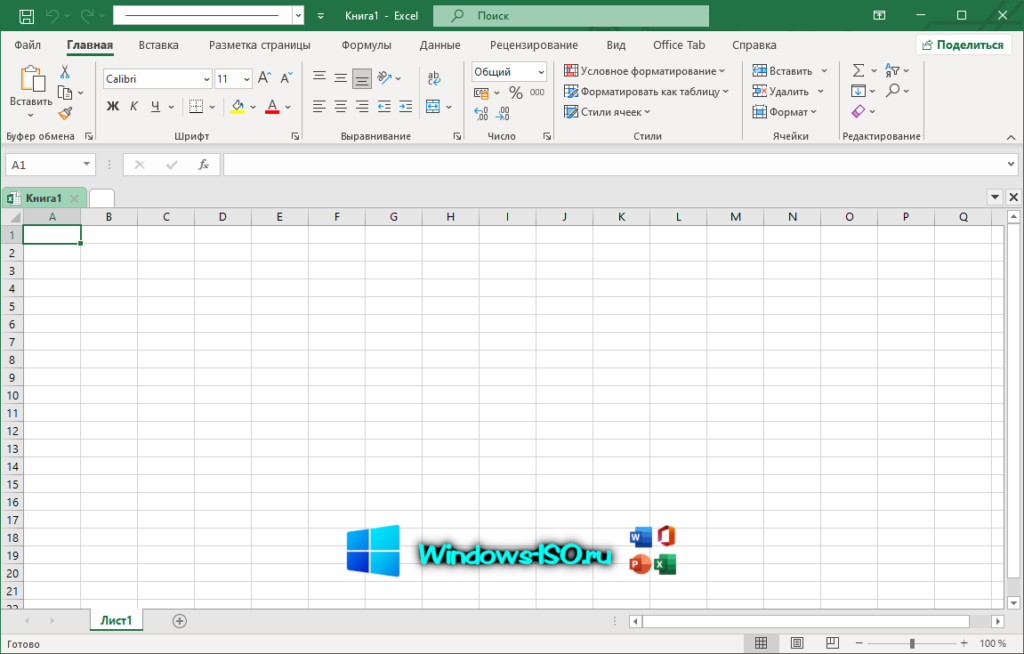Switch to the Вставка tab
Image resolution: width=1024 pixels, height=654 pixels.
159,45
